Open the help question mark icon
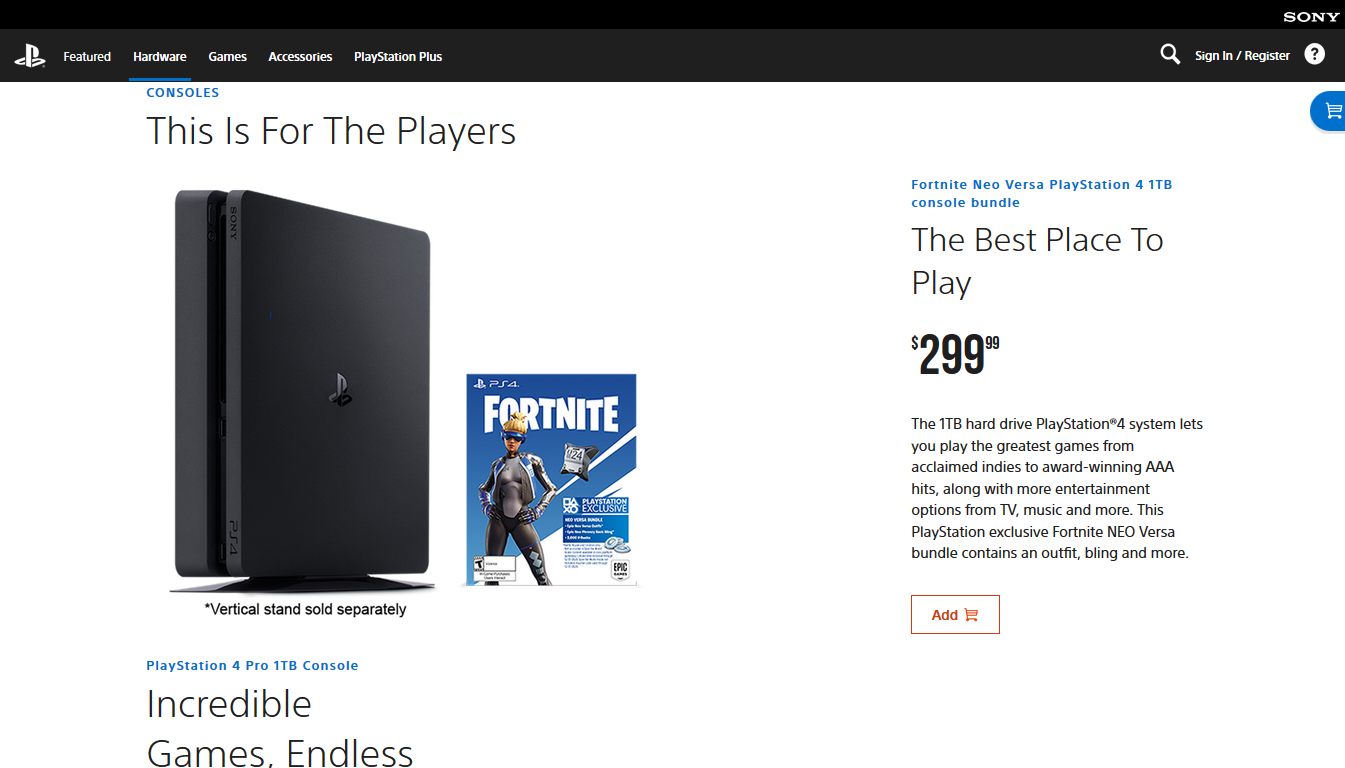This screenshot has height=768, width=1345. (1315, 54)
